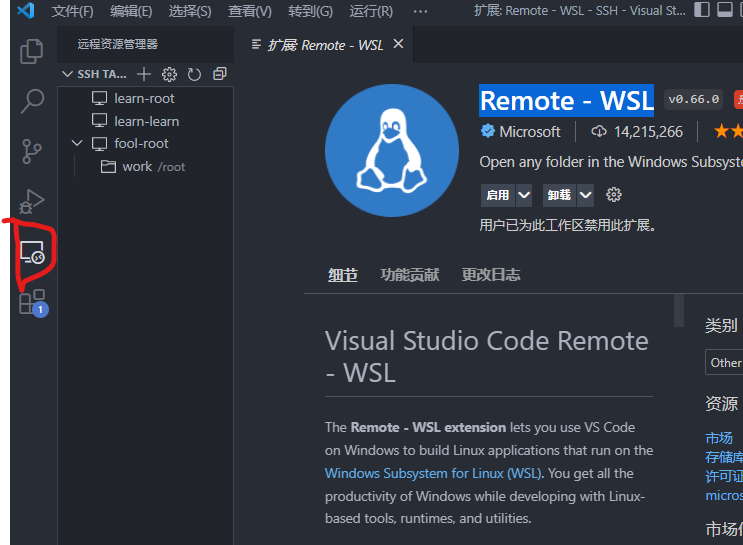Open Source Control view
Viewport: 743px width, 545px height.
pyautogui.click(x=32, y=151)
